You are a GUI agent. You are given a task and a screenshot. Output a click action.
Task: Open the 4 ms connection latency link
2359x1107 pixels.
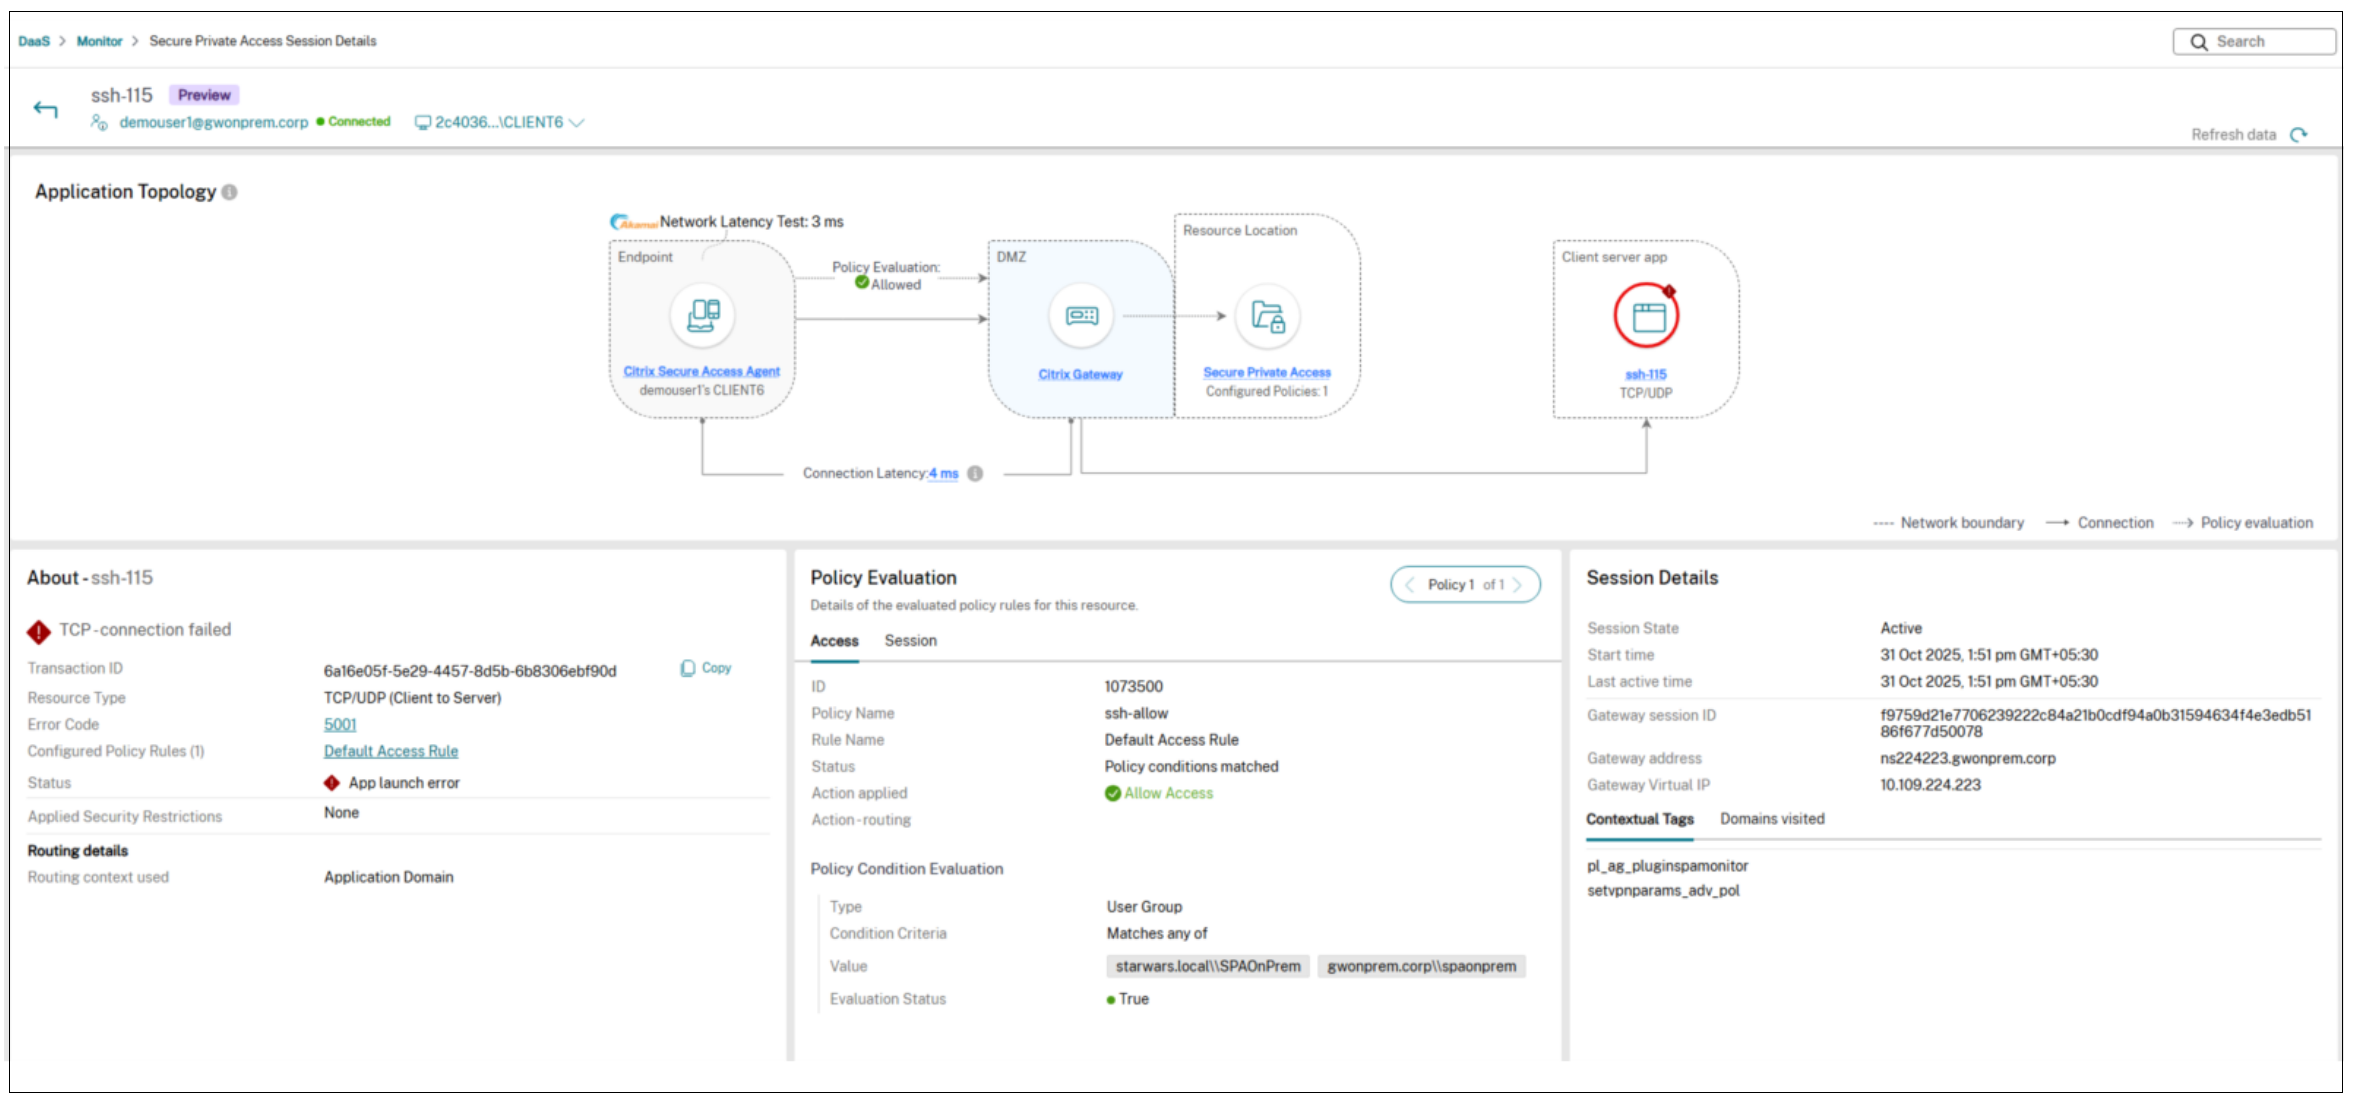(x=943, y=474)
